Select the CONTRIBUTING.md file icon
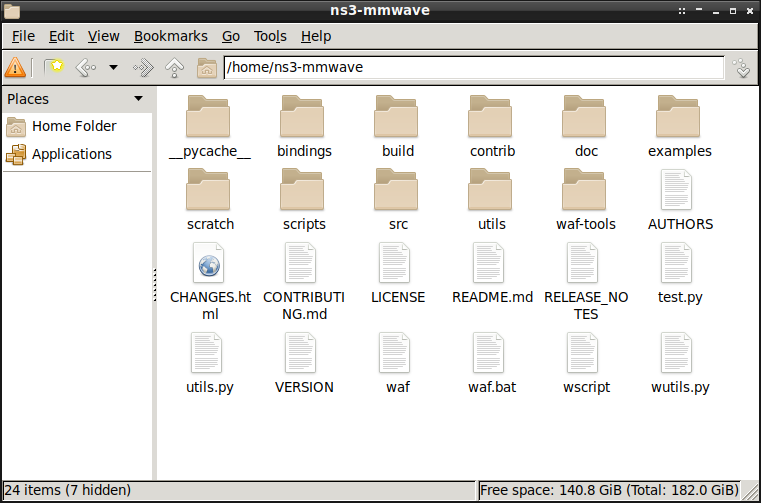The width and height of the screenshot is (761, 503). coord(300,263)
